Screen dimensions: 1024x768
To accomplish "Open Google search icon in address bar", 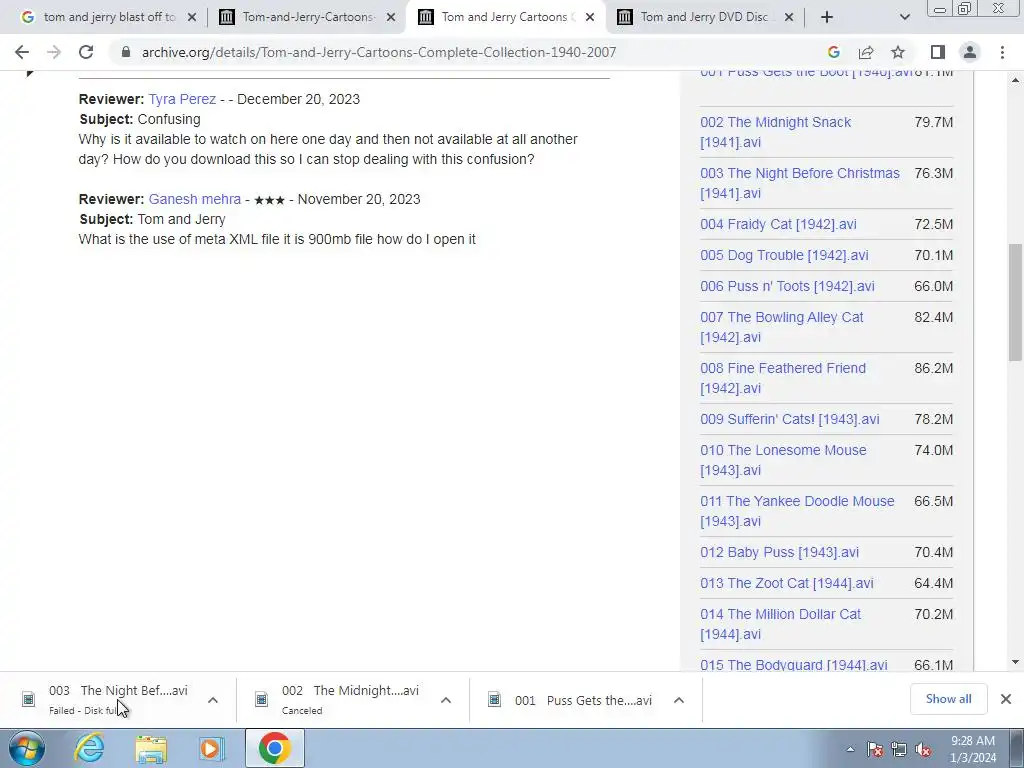I will coord(833,52).
